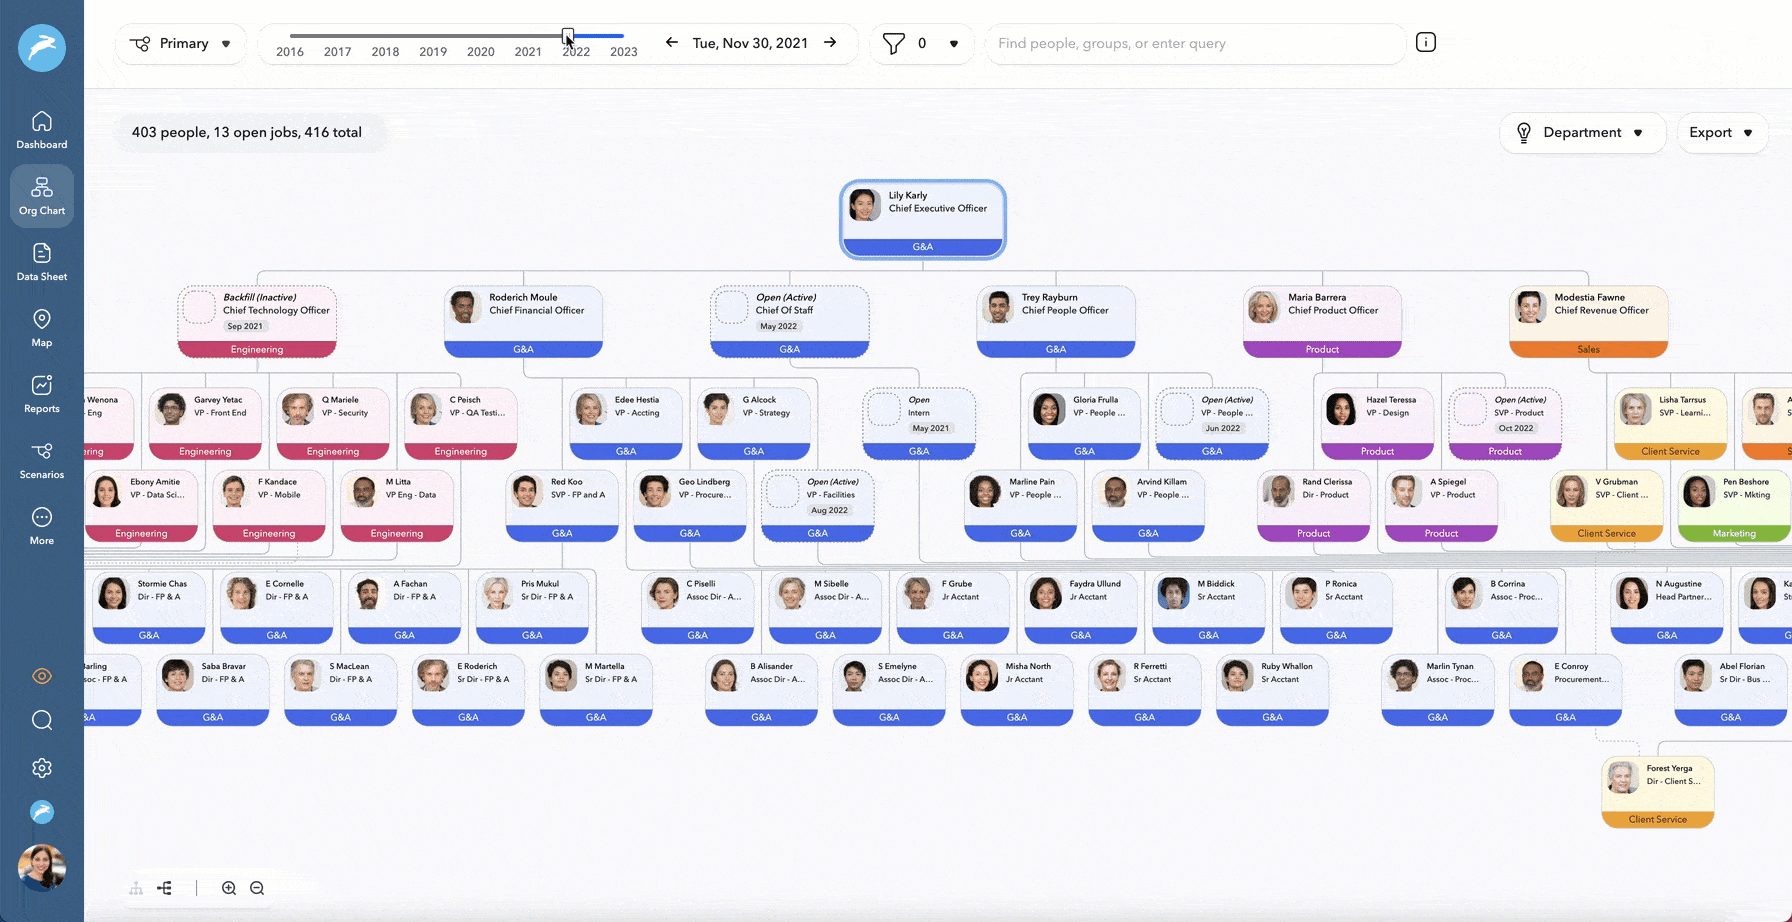1792x922 pixels.
Task: Select the Org Chart sidebar icon
Action: 41,195
